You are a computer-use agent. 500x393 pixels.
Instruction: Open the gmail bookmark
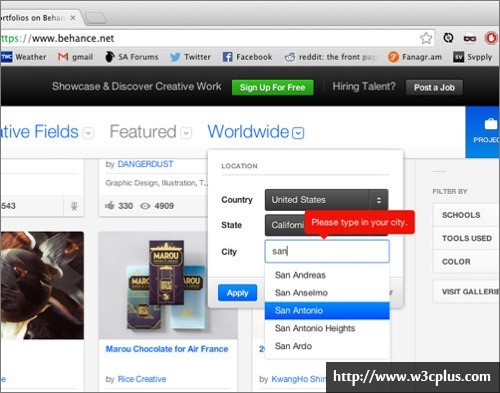tap(76, 57)
